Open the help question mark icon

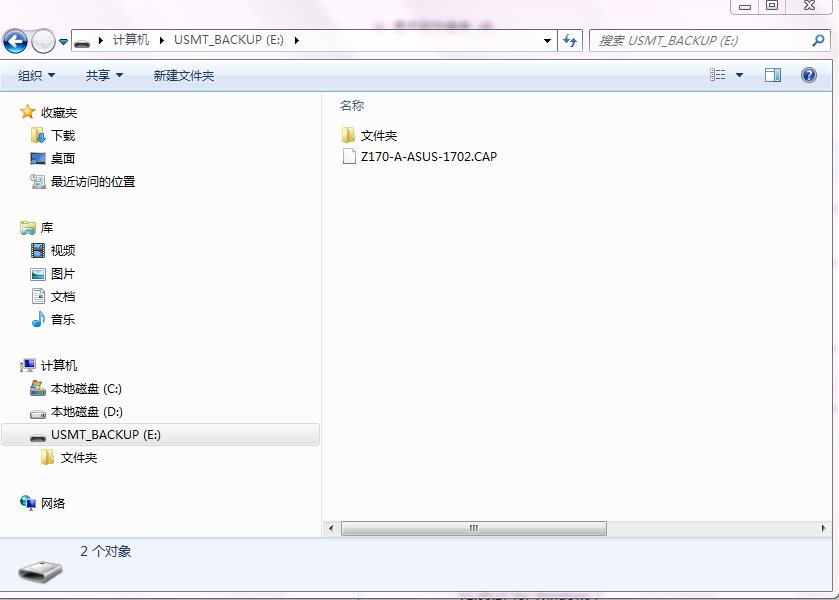click(x=808, y=75)
